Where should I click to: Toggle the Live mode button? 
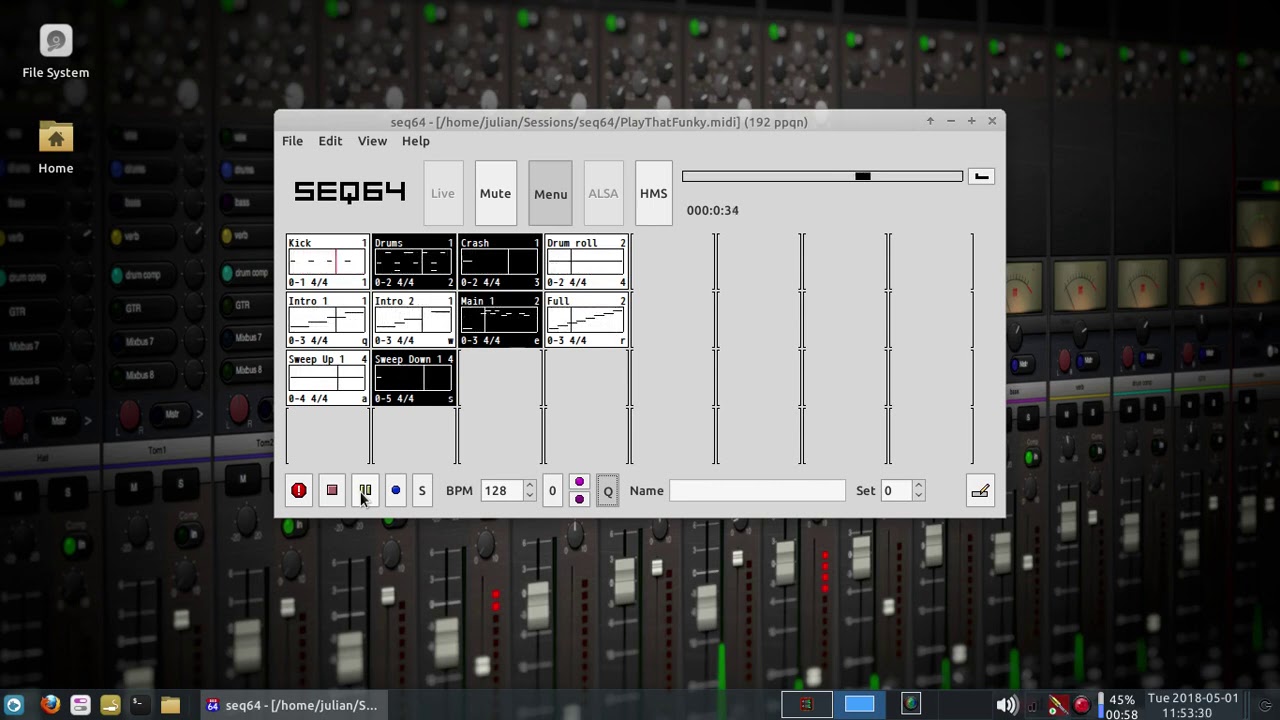(443, 193)
